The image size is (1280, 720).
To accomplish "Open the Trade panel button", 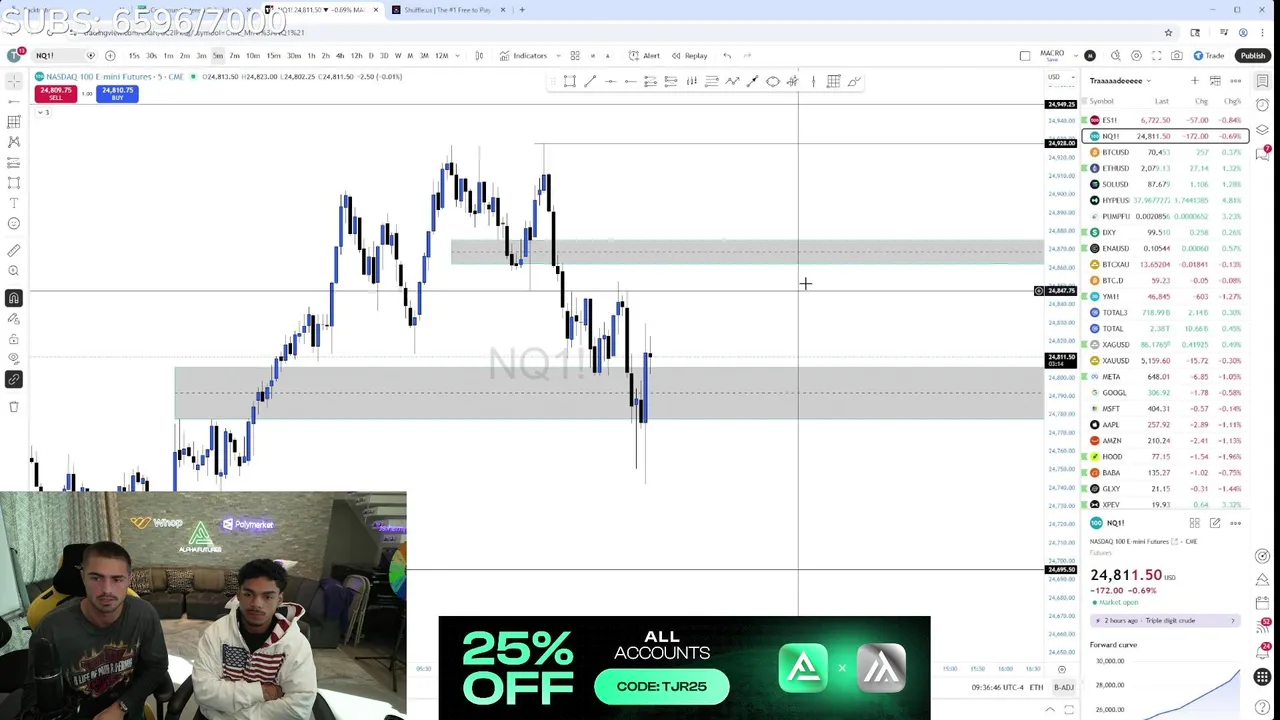I will 1209,55.
